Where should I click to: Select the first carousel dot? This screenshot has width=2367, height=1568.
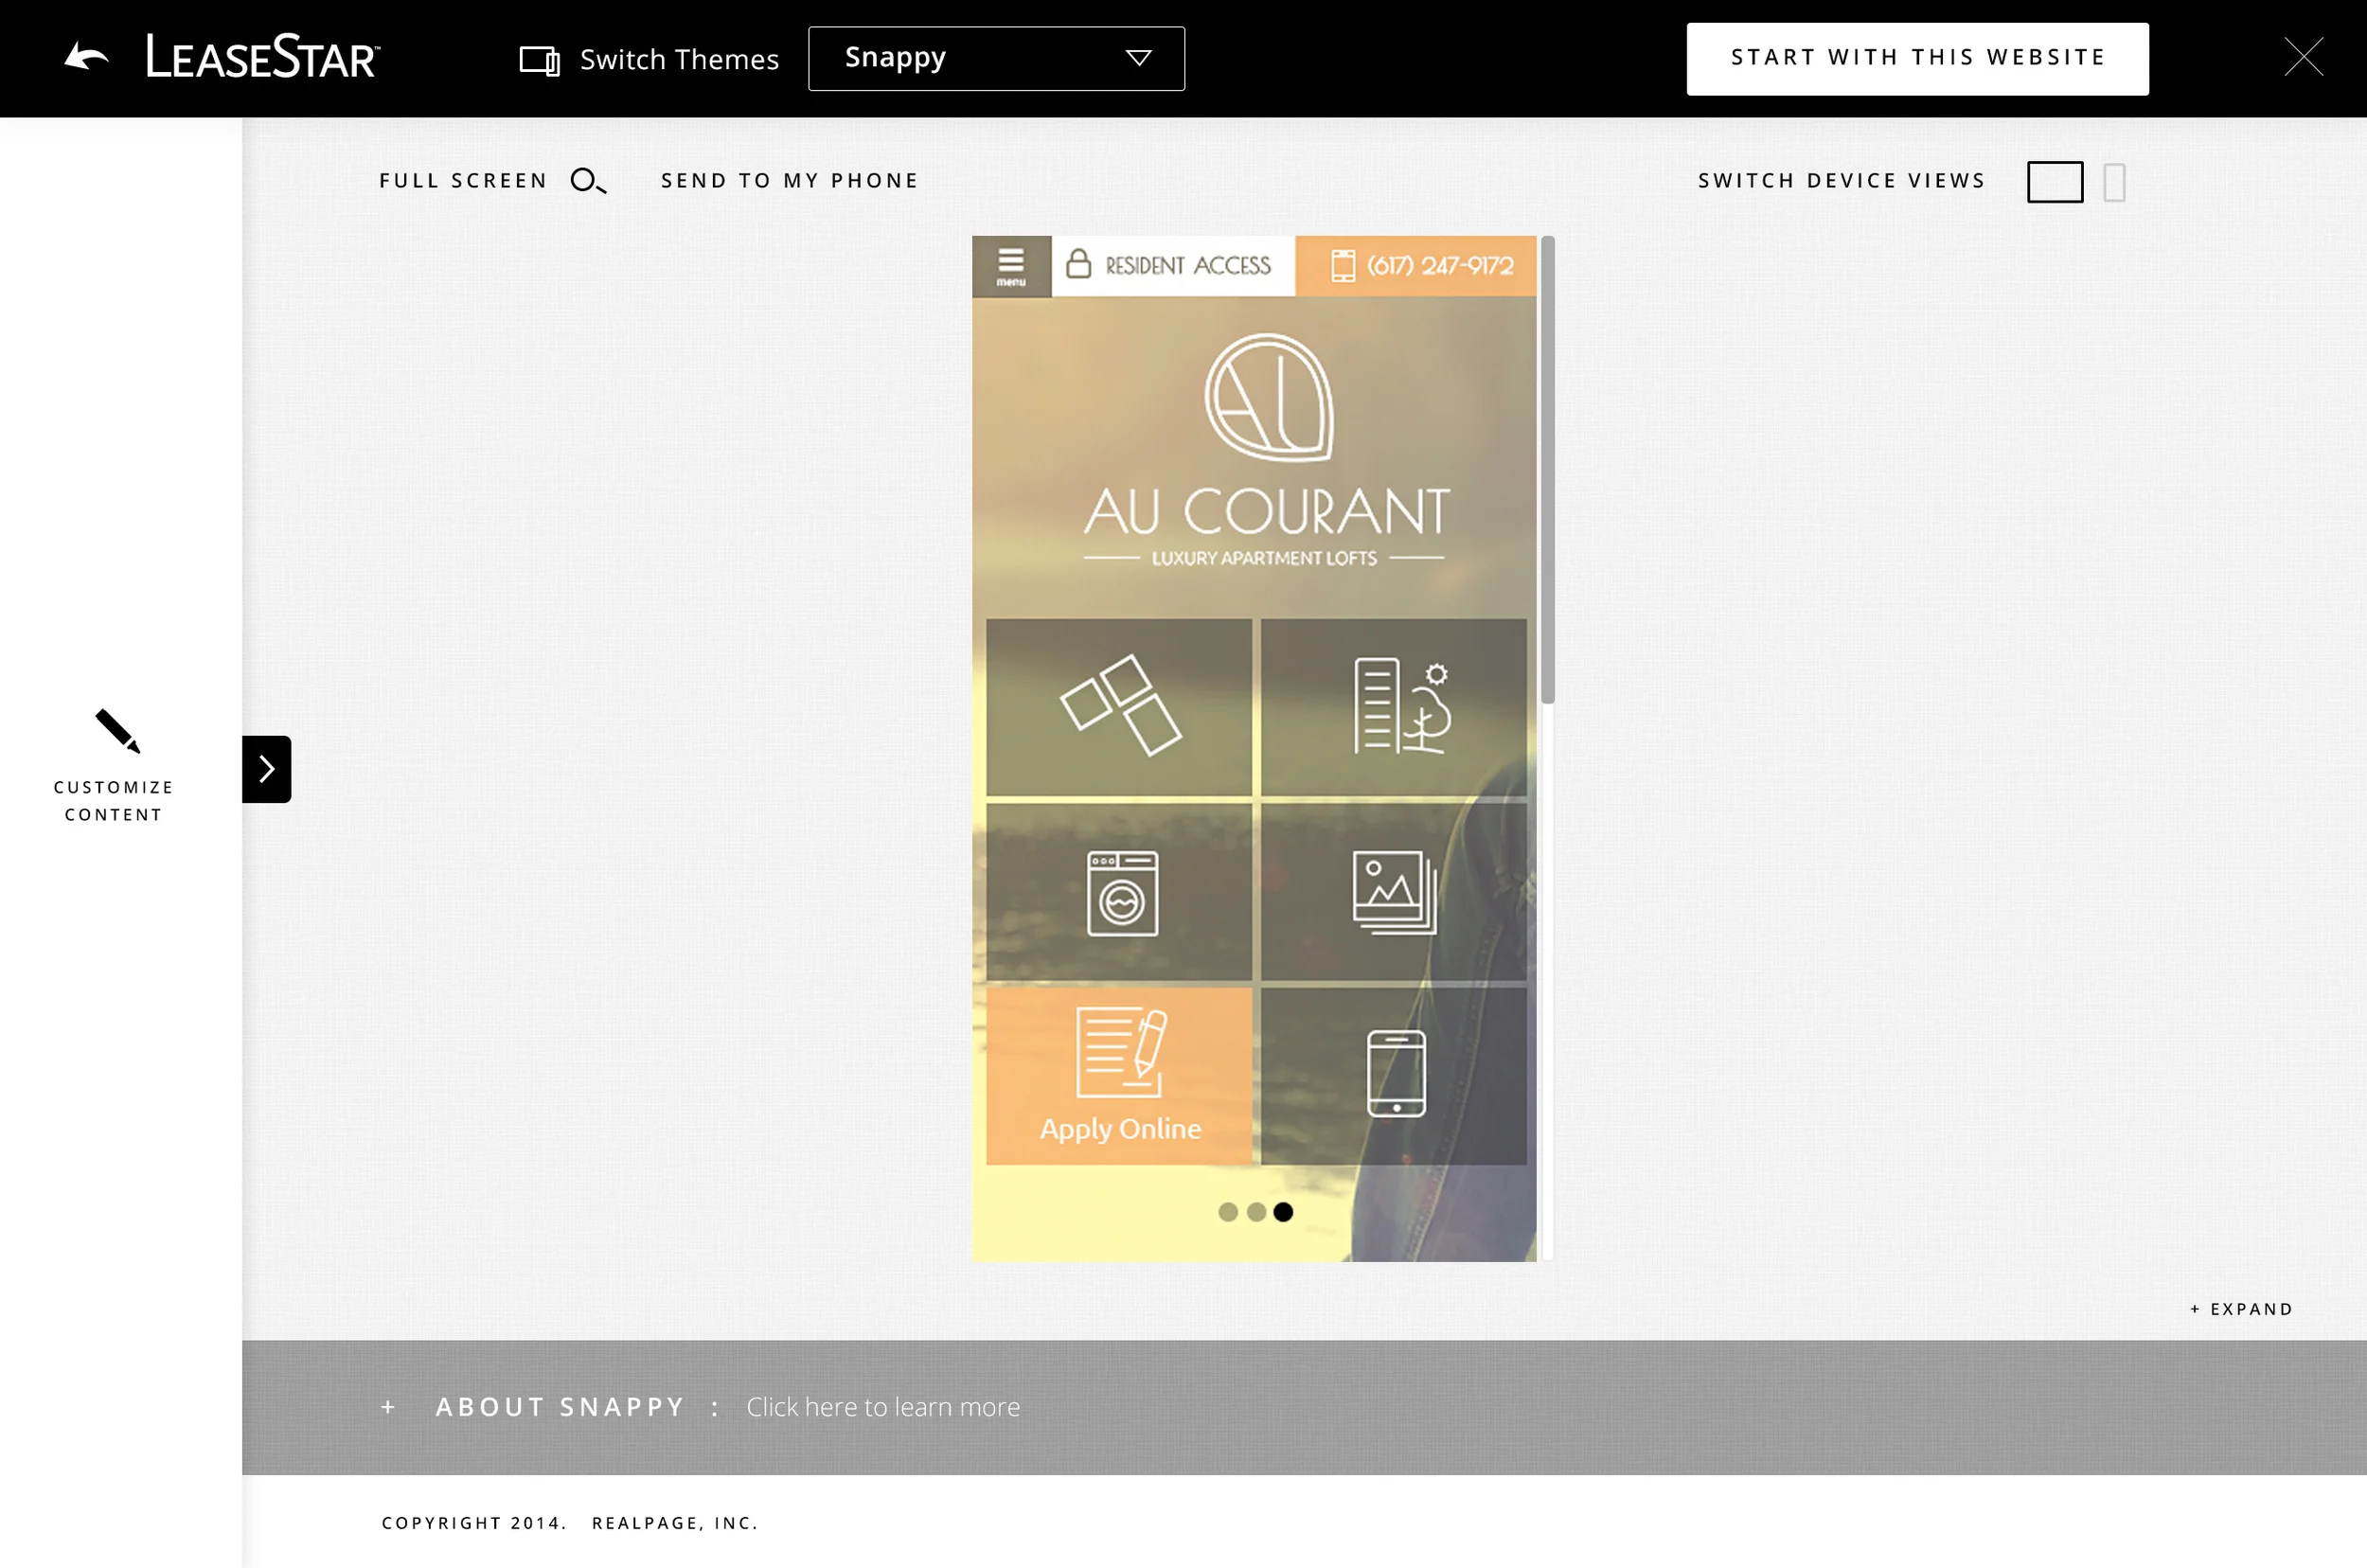pos(1227,1212)
